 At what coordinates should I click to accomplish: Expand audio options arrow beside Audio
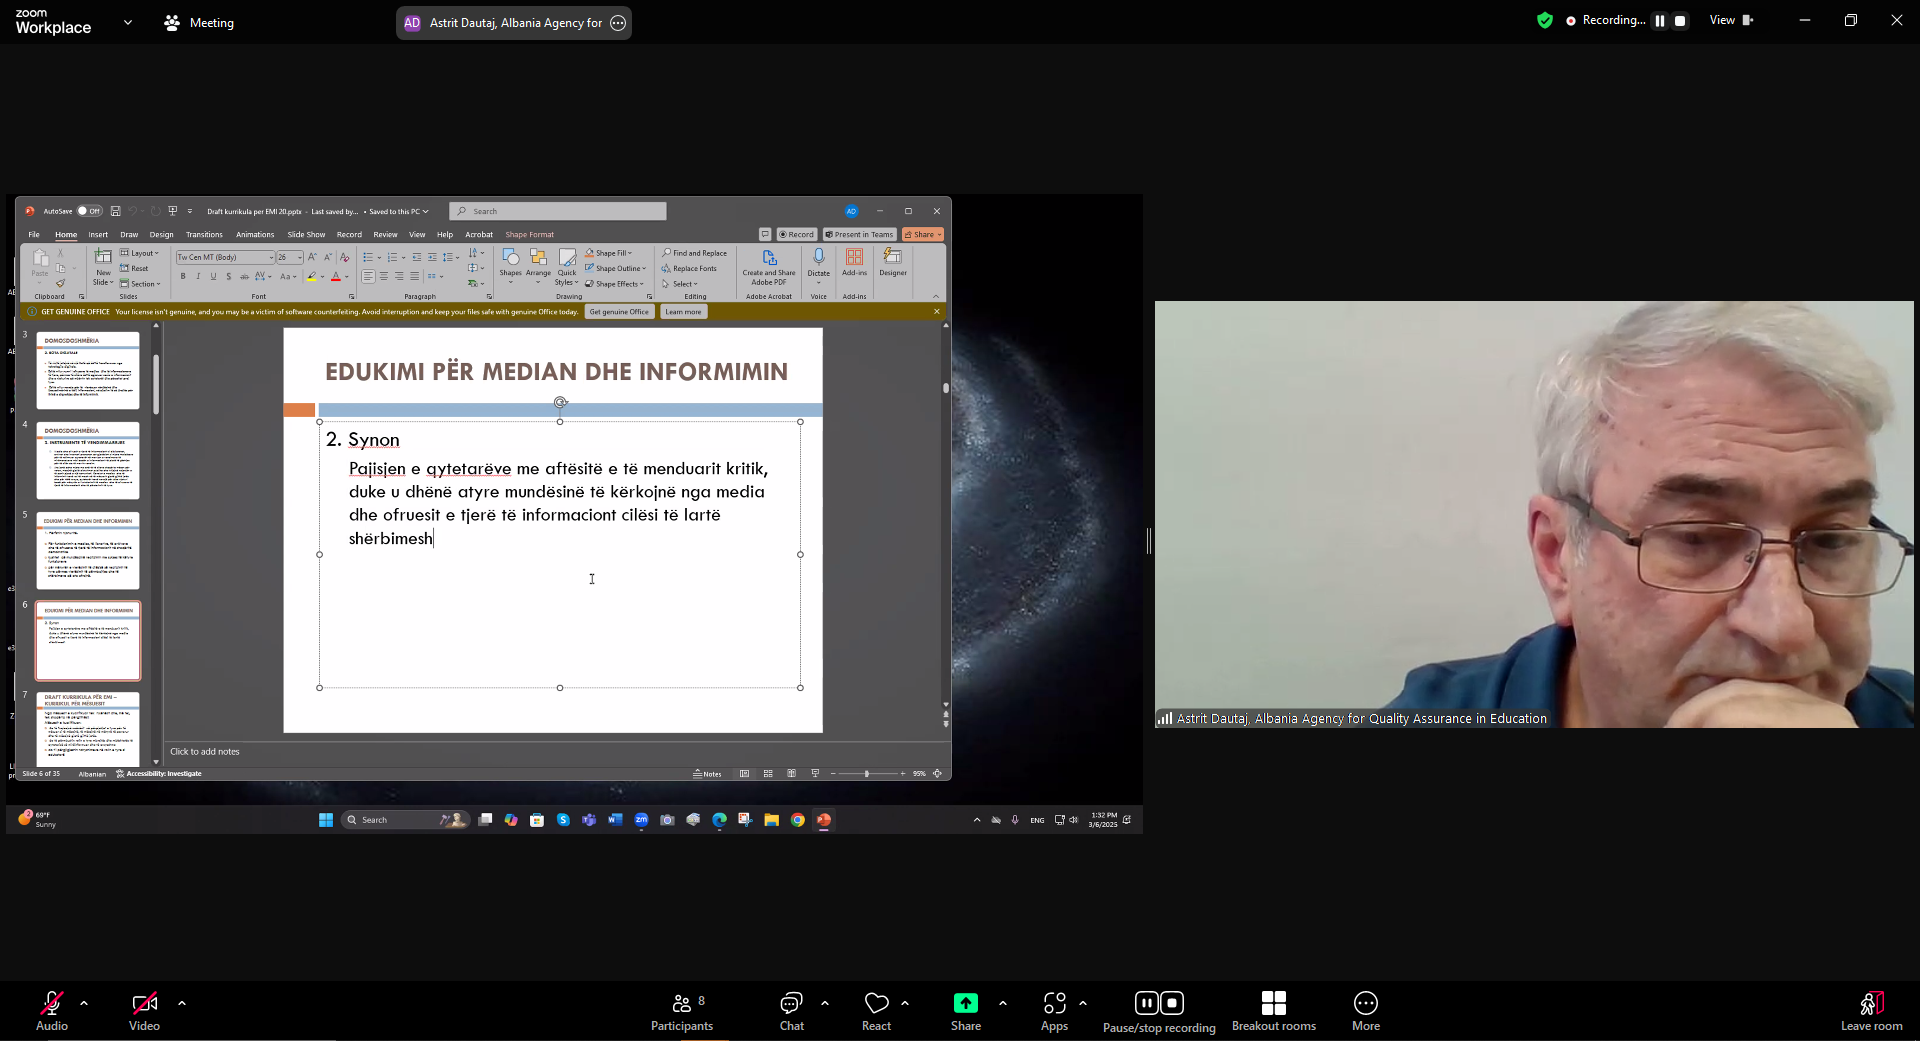point(84,1002)
